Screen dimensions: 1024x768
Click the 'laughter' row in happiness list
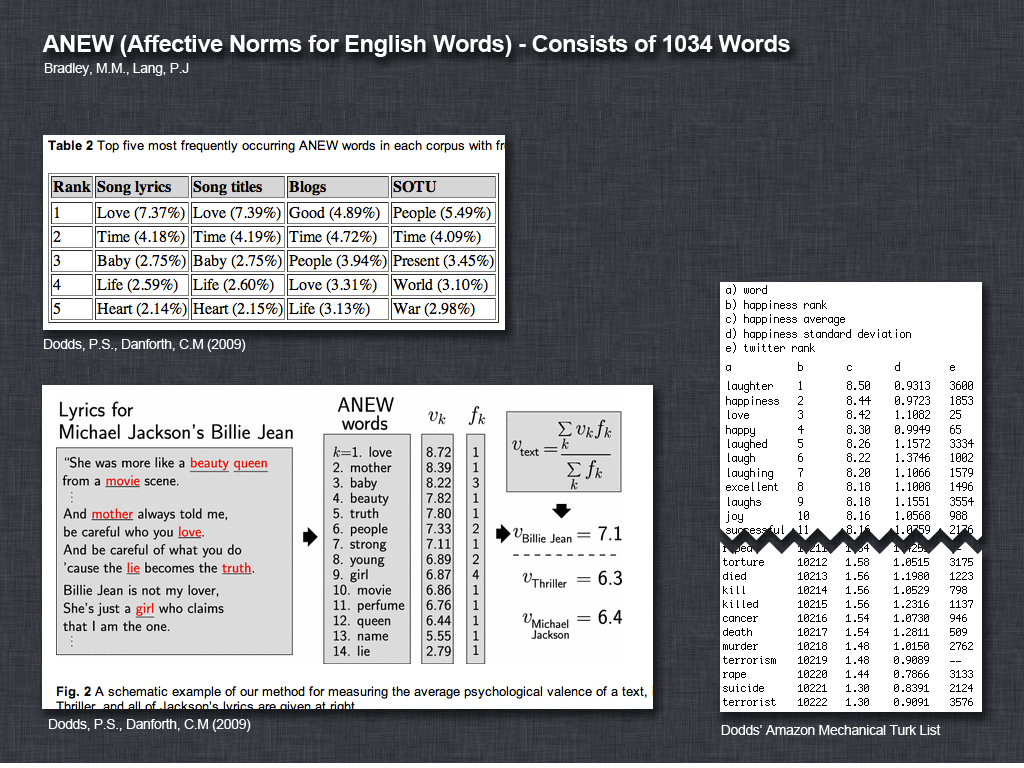750,386
